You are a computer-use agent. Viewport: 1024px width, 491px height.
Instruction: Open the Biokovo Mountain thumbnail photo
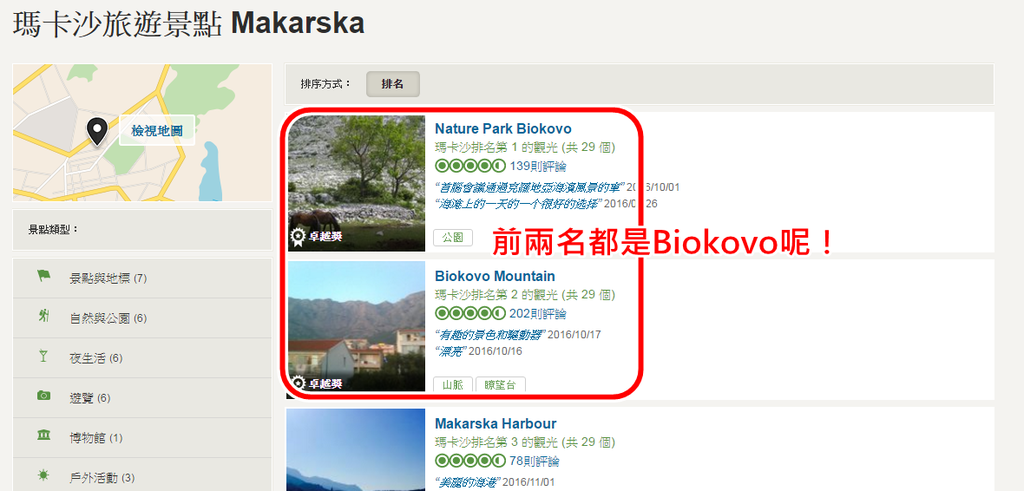pos(357,326)
